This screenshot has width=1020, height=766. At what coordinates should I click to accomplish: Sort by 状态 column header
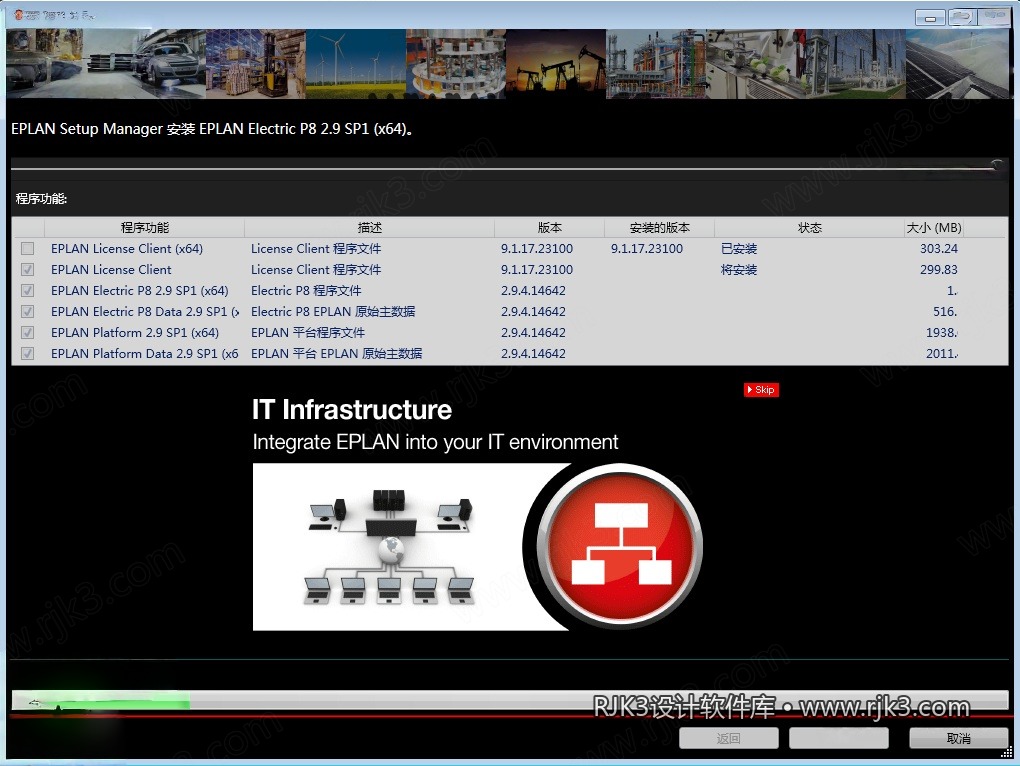pyautogui.click(x=809, y=228)
